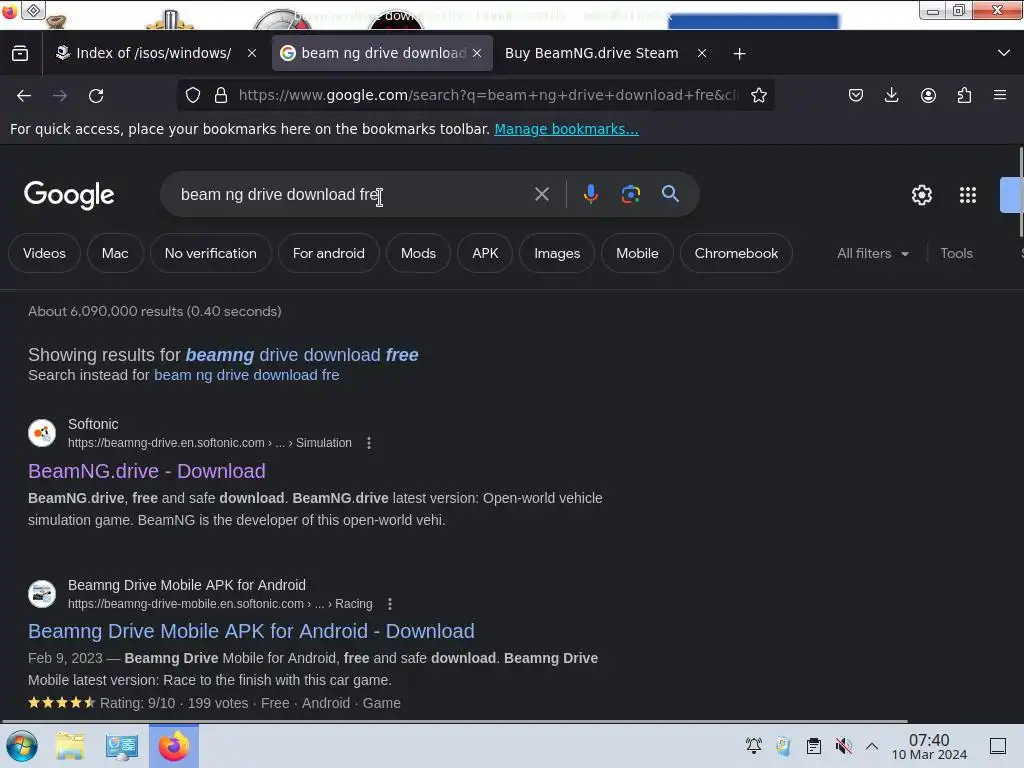Screen dimensions: 1024x768
Task: Clear the Google search box text
Action: click(541, 194)
